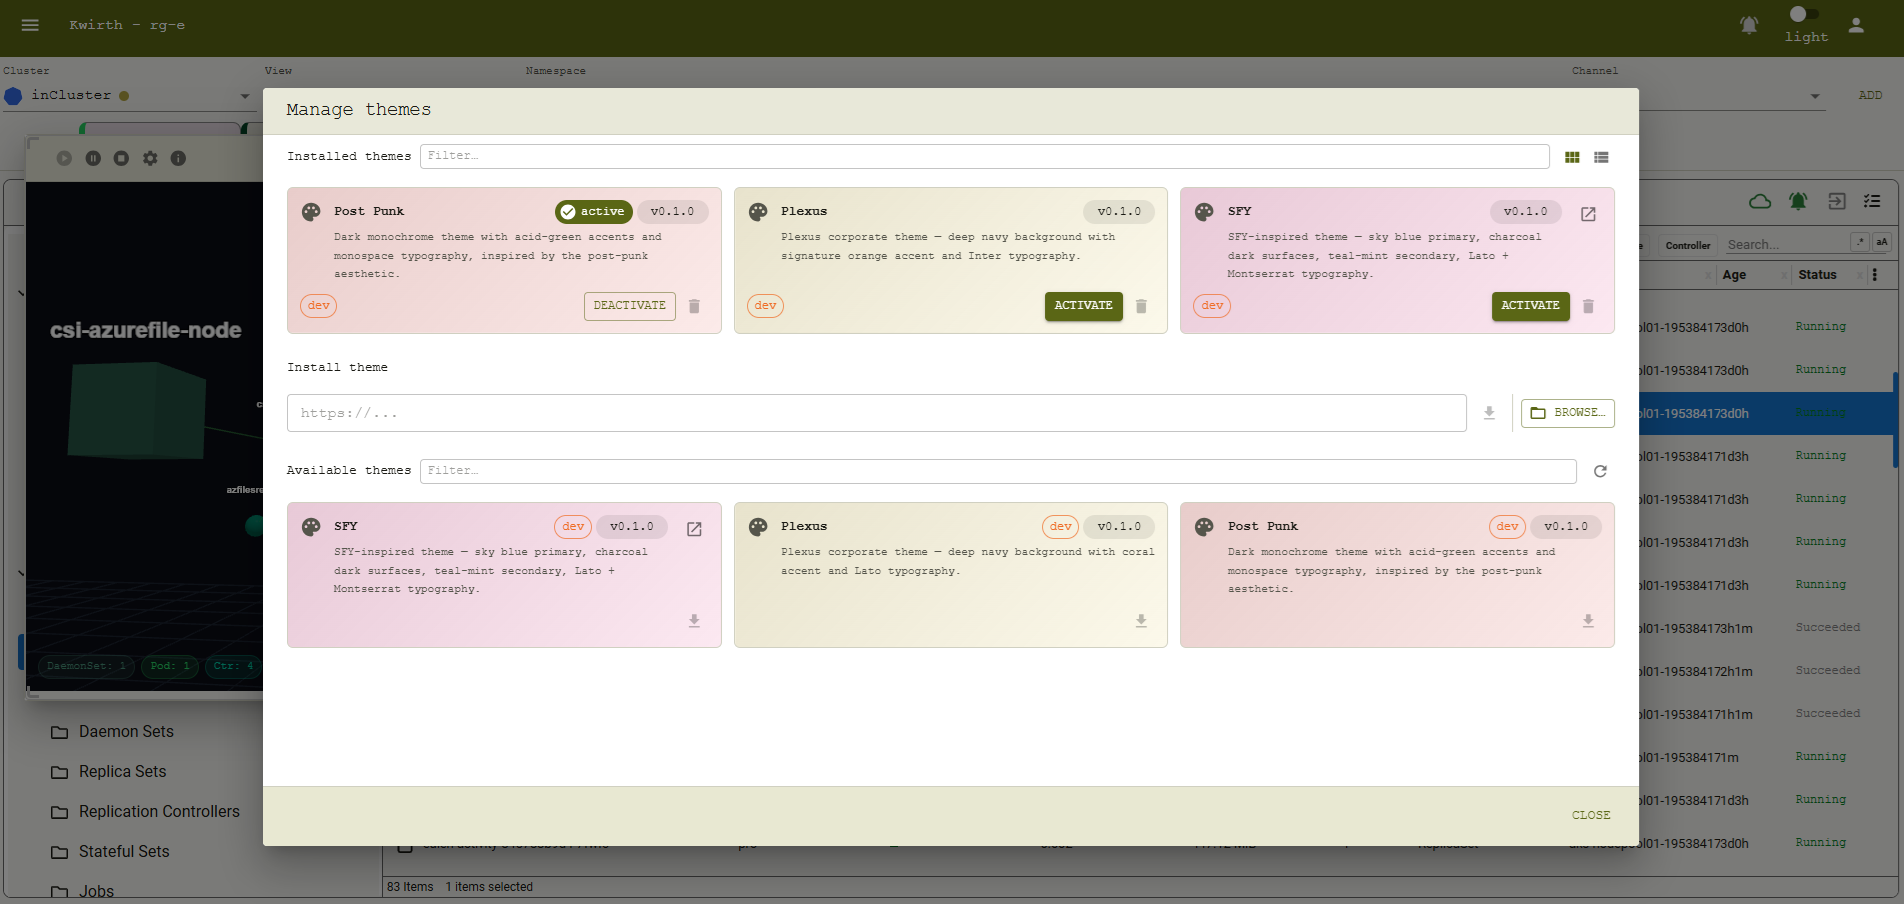
Task: Open the Channel dropdown arrow
Action: point(1815,96)
